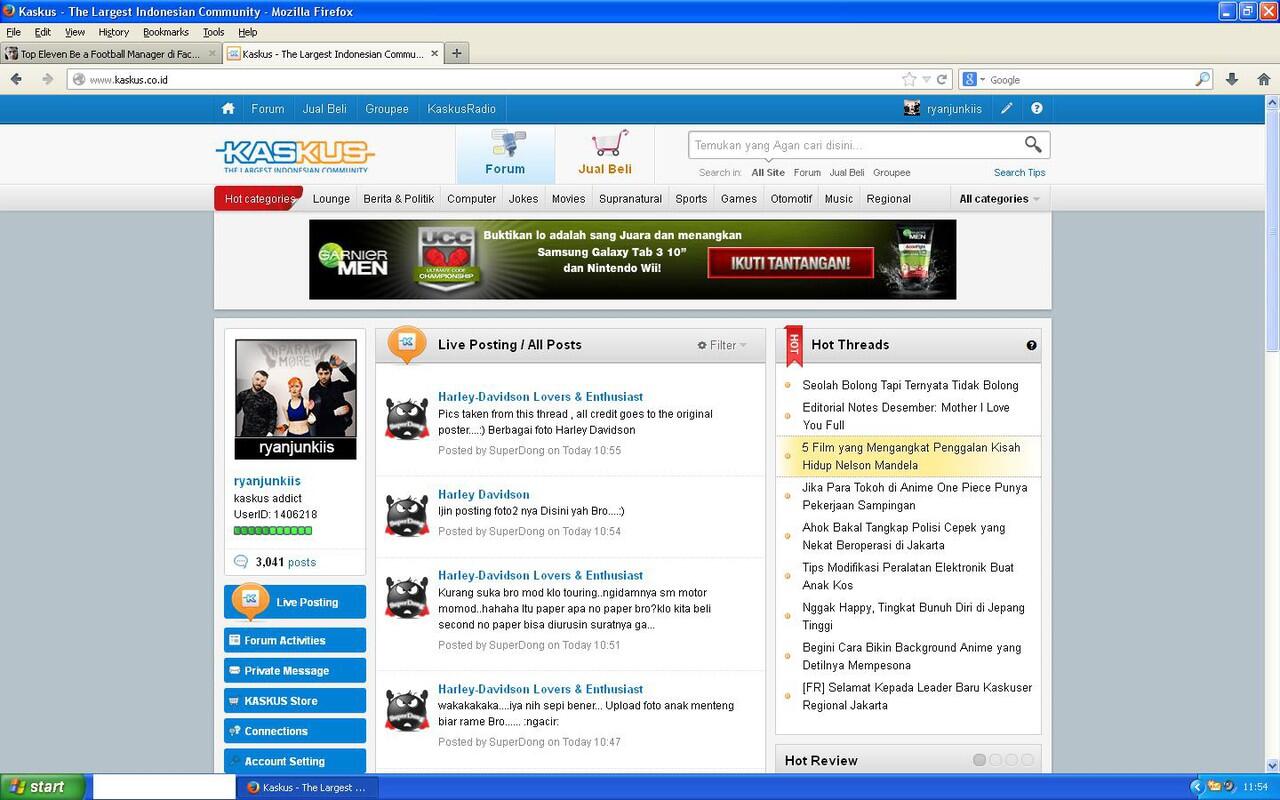Select Forum search scope
1280x800 pixels.
tap(807, 173)
